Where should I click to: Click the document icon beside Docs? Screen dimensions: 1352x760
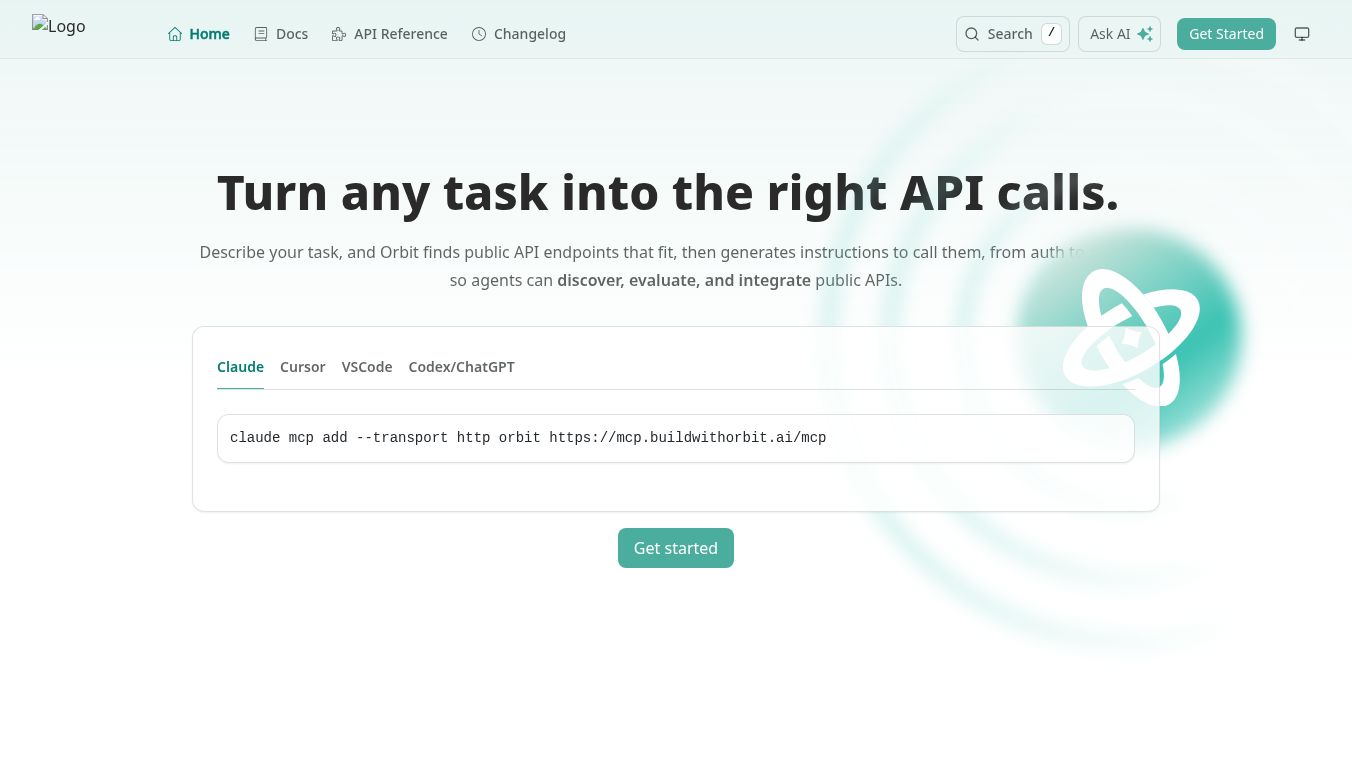(261, 34)
